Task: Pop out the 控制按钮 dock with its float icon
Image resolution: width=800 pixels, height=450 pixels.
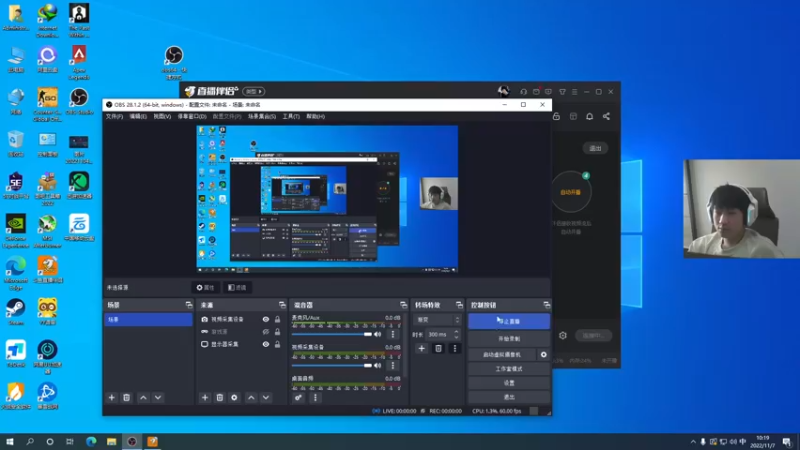Action: 546,305
